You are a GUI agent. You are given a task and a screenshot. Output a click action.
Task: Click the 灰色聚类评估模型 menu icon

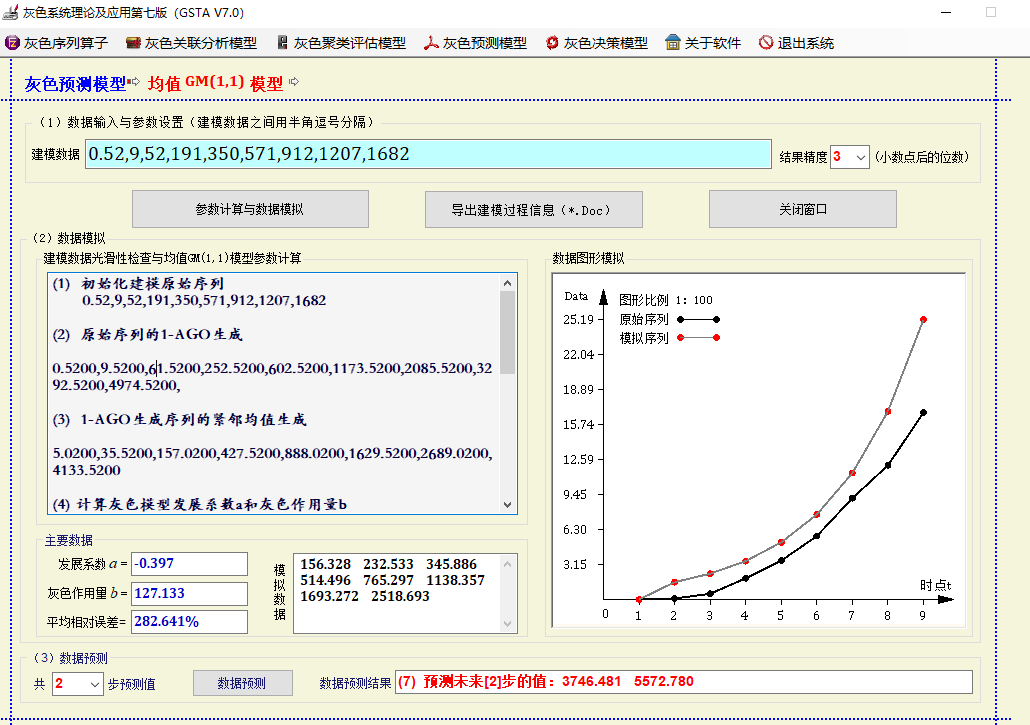tap(282, 43)
